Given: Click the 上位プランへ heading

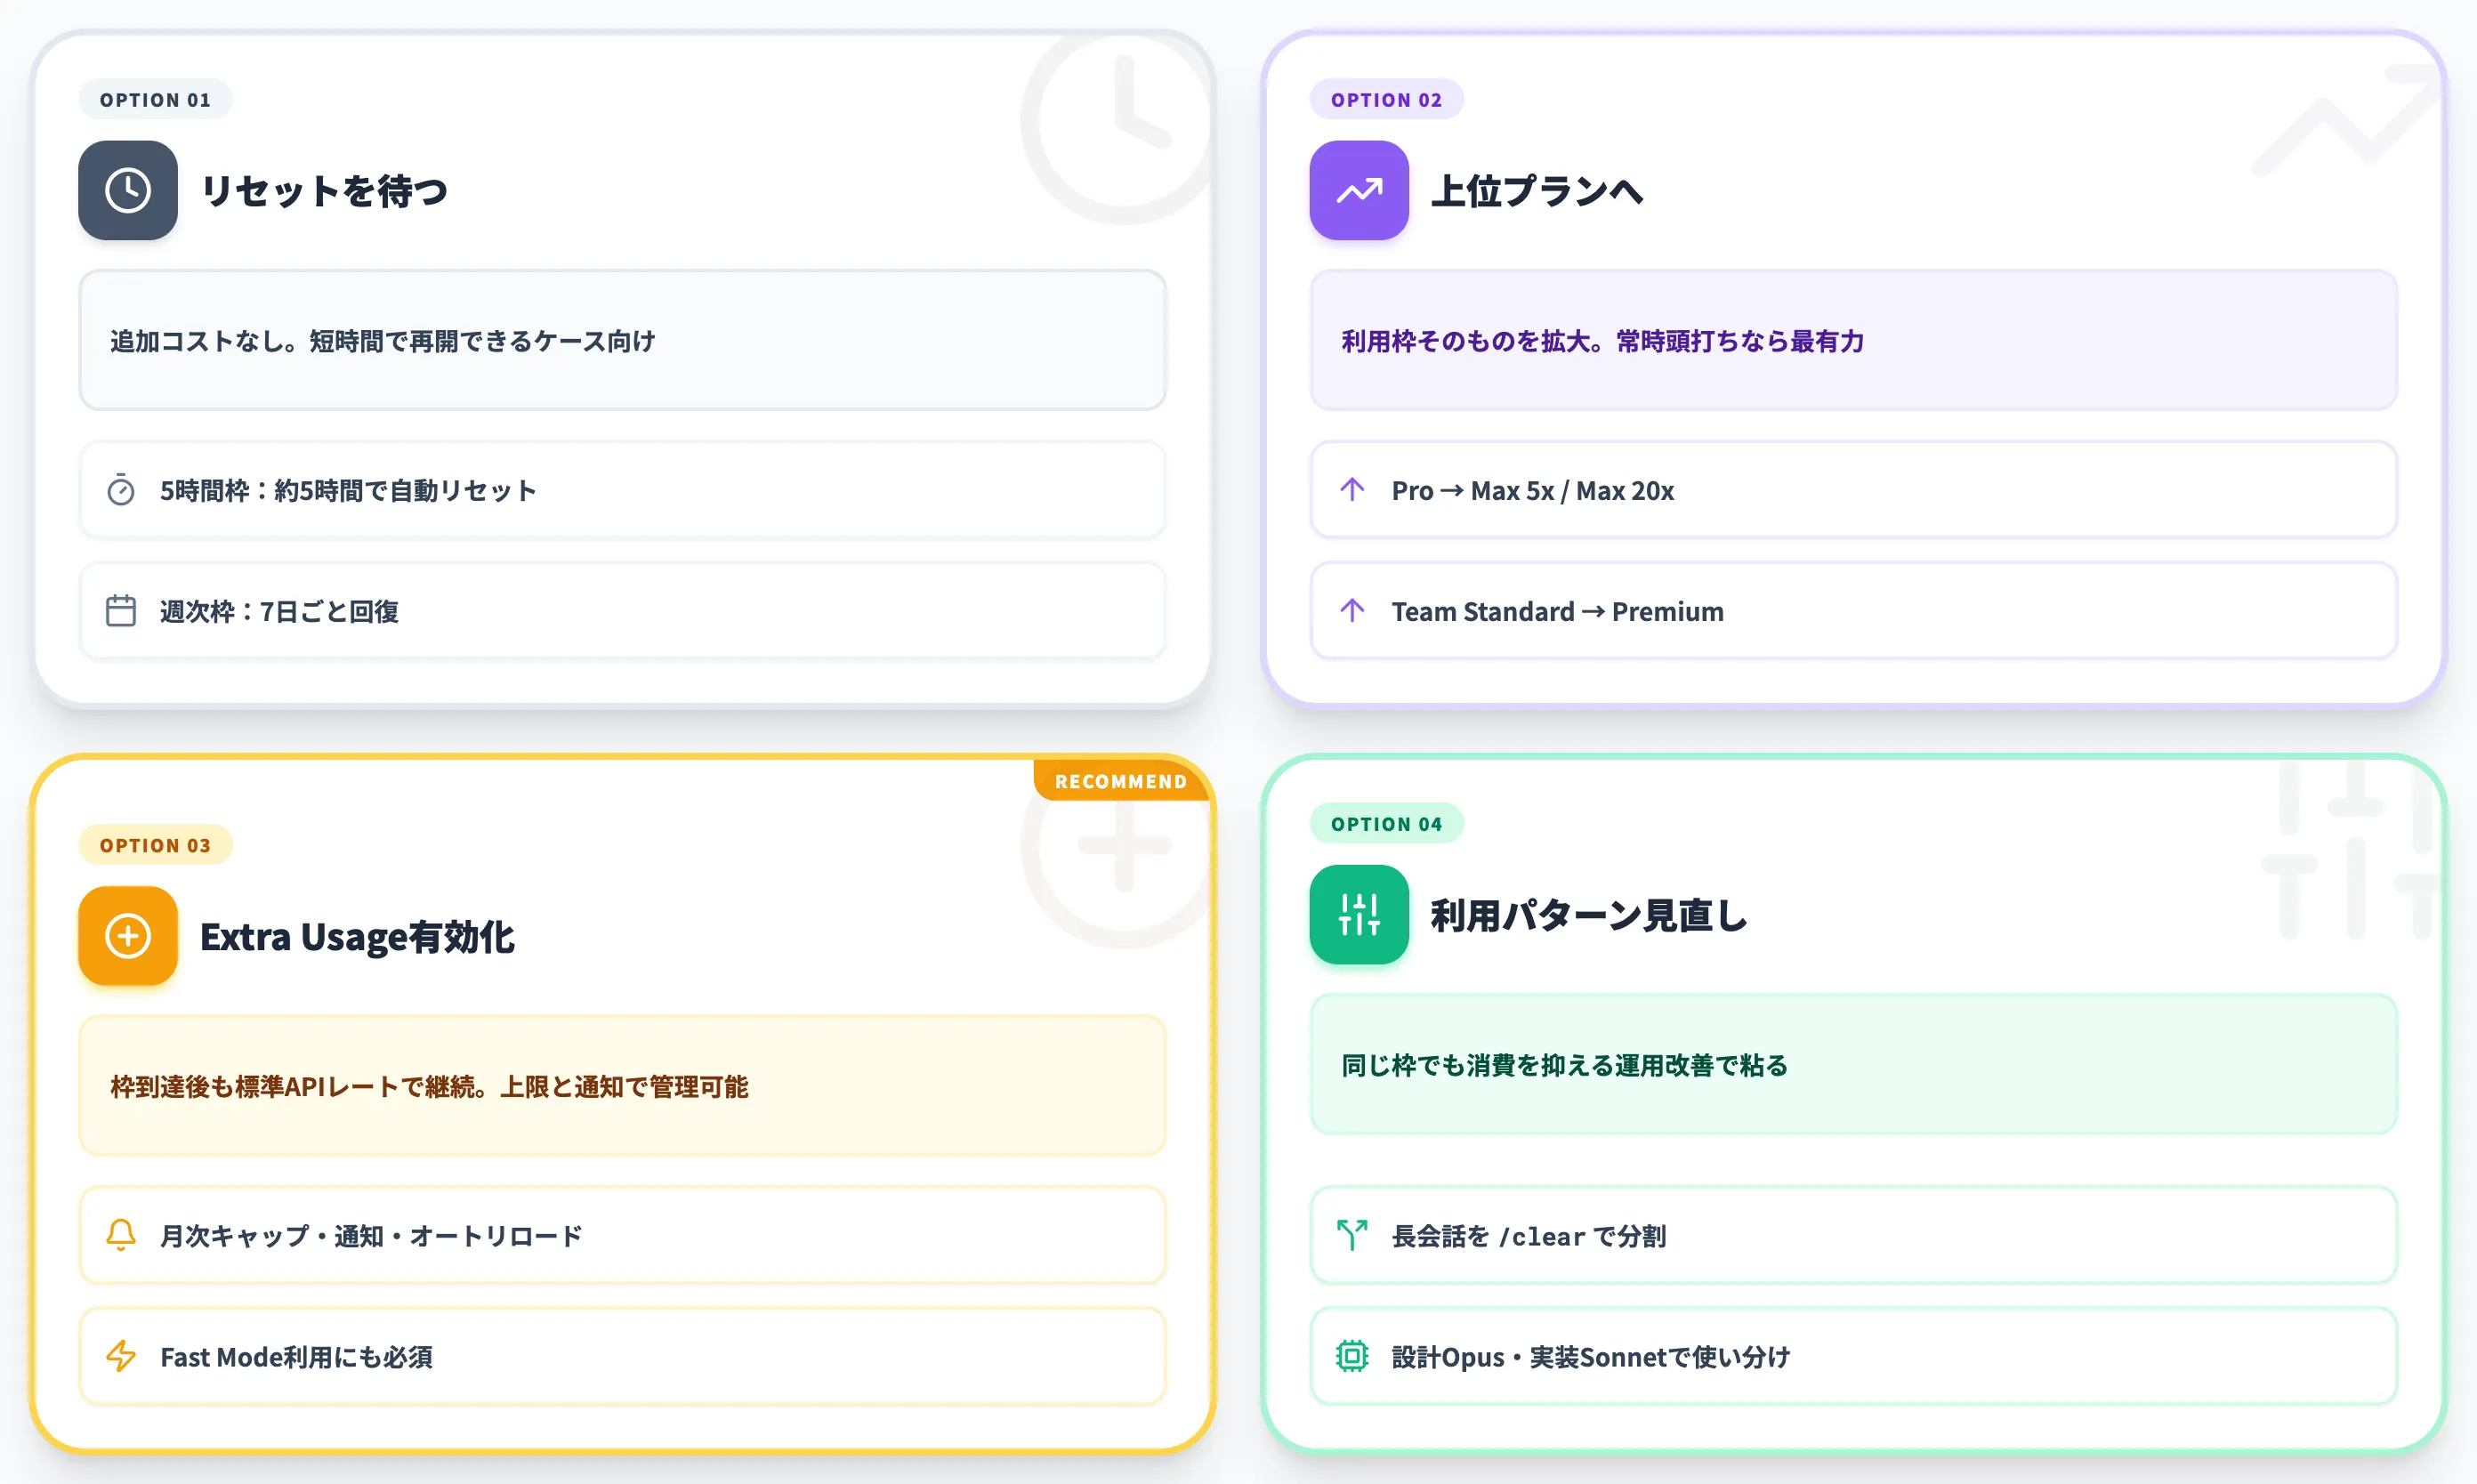Looking at the screenshot, I should (x=1537, y=190).
